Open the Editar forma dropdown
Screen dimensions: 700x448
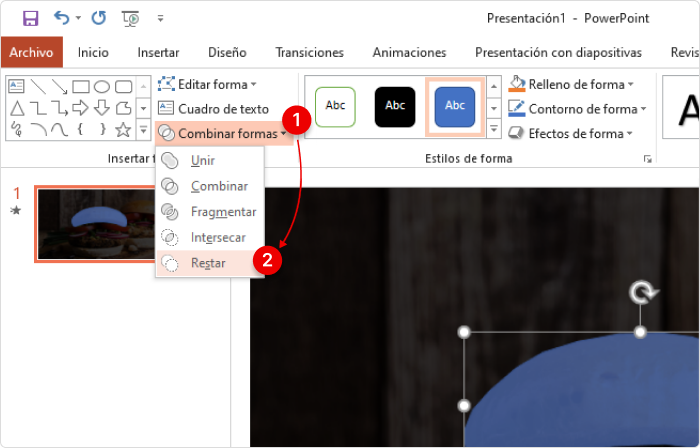207,84
